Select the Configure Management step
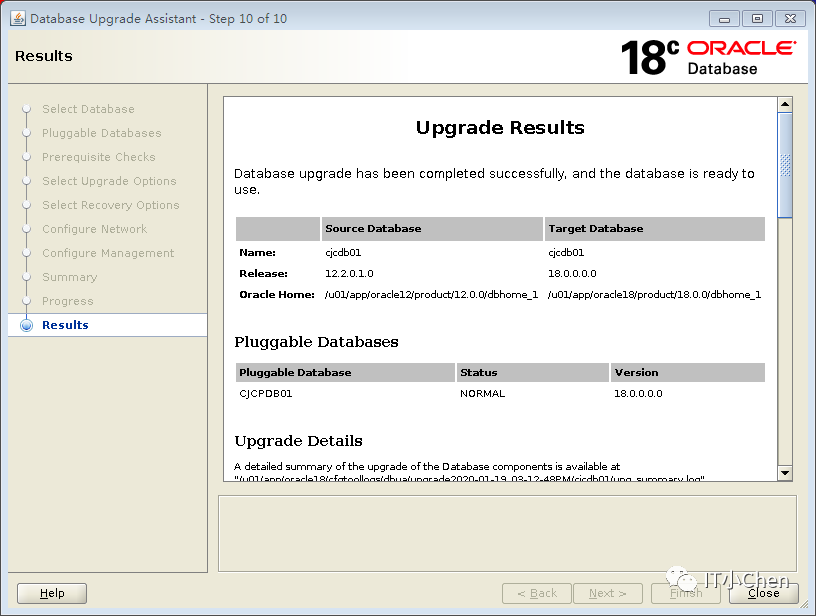The image size is (816, 616). pyautogui.click(x=108, y=253)
